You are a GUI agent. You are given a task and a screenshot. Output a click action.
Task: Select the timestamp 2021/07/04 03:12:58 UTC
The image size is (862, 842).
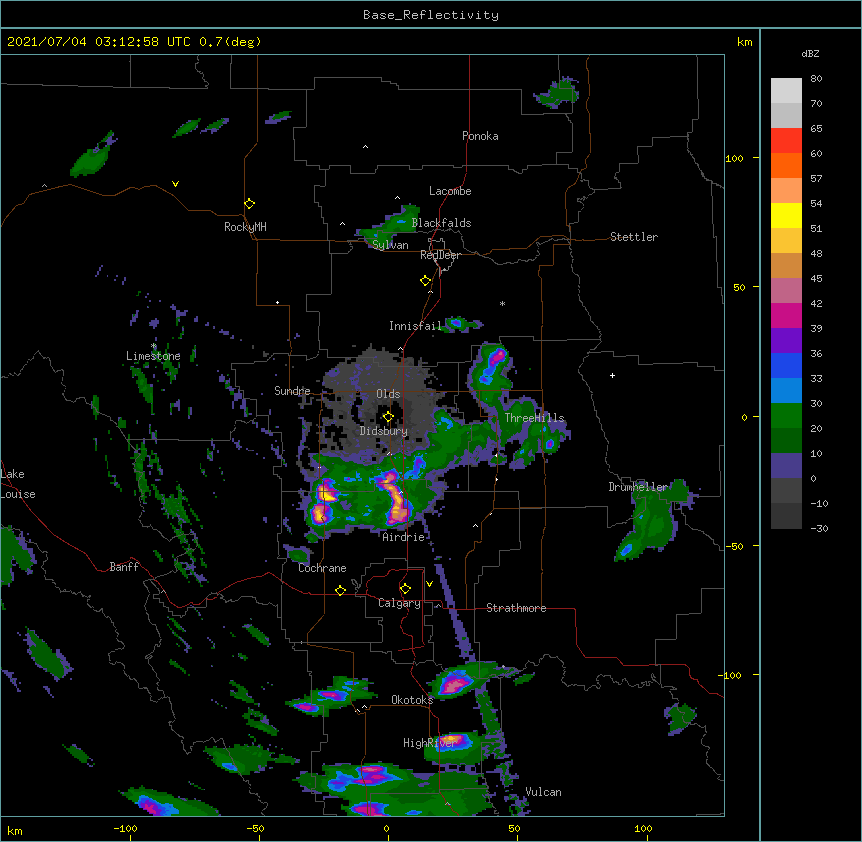coord(98,42)
